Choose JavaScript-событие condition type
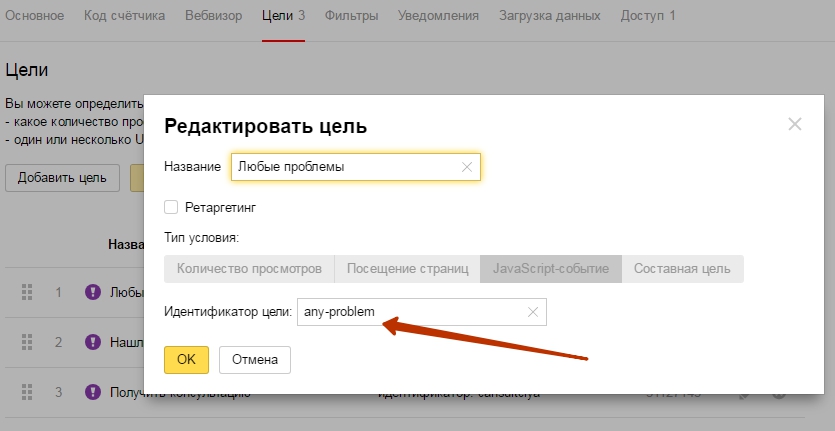Screen dimensions: 835x431 [x=550, y=269]
